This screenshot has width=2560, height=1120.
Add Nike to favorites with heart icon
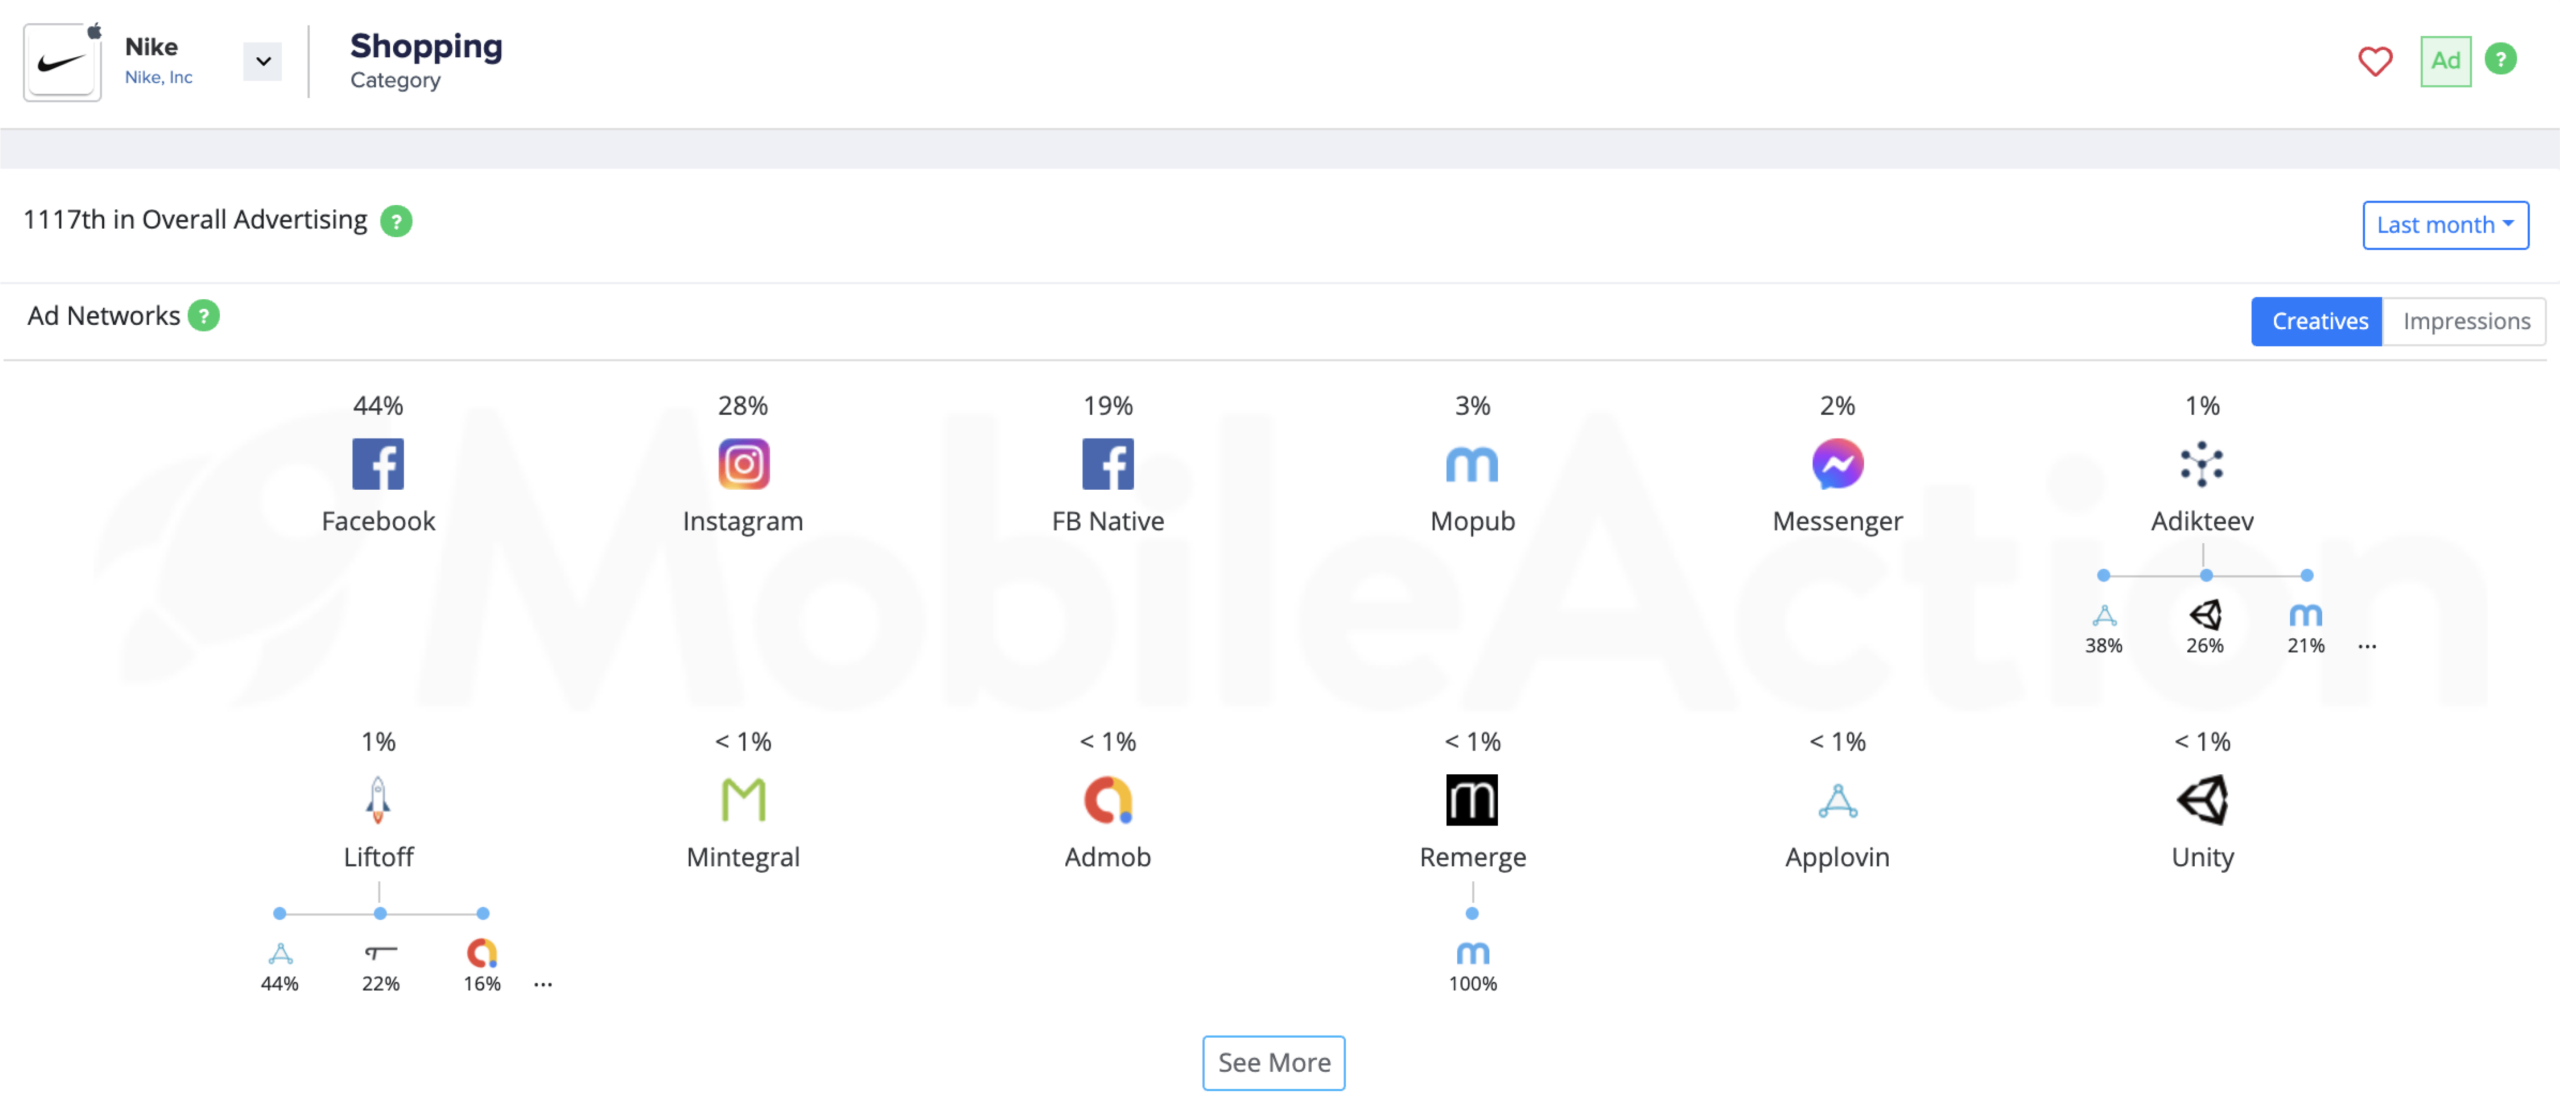point(2375,61)
